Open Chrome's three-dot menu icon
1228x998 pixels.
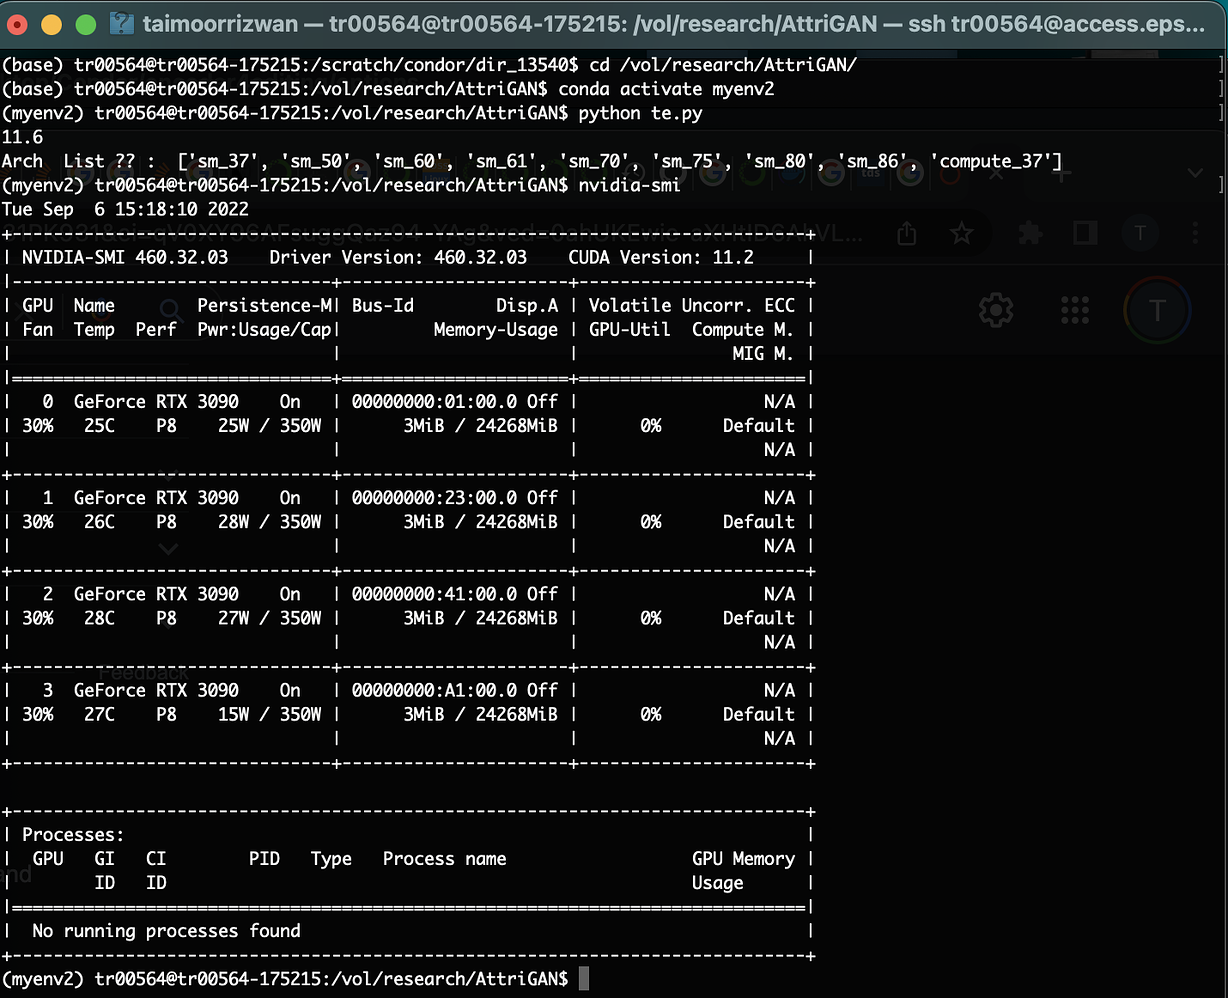pyautogui.click(x=1196, y=233)
